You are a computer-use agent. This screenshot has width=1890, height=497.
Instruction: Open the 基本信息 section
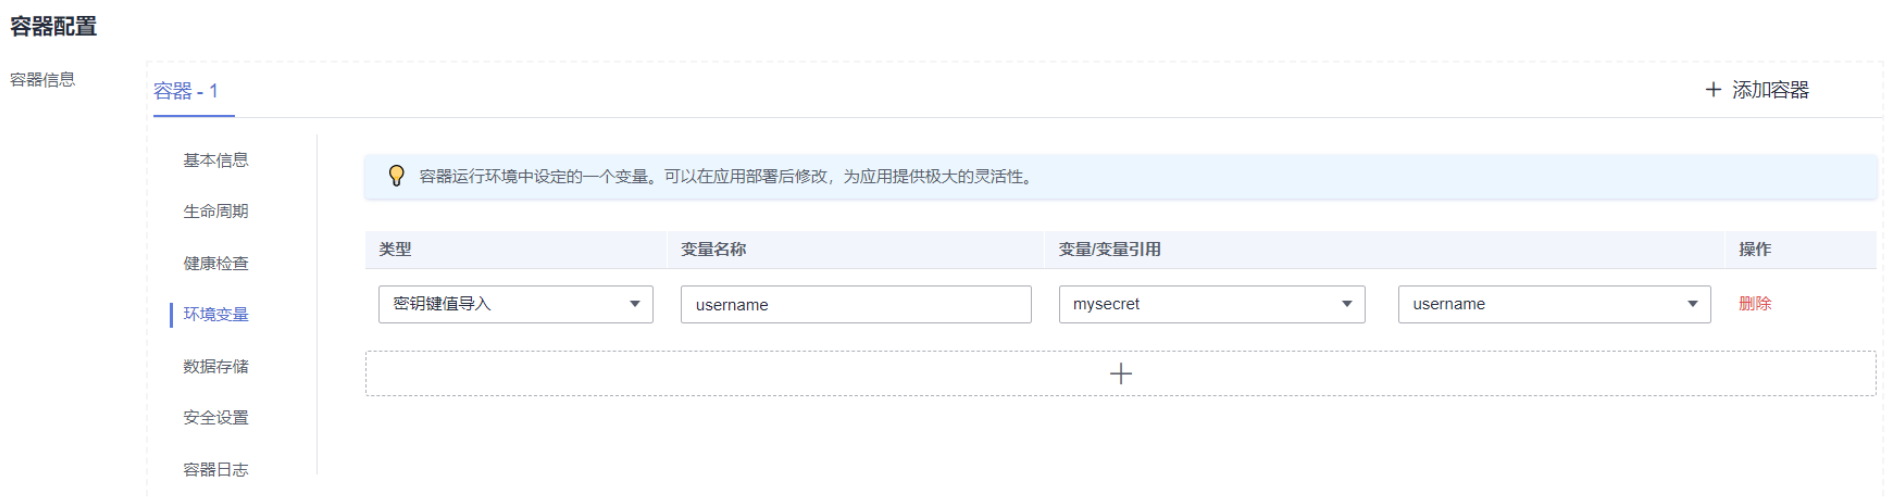tap(216, 160)
